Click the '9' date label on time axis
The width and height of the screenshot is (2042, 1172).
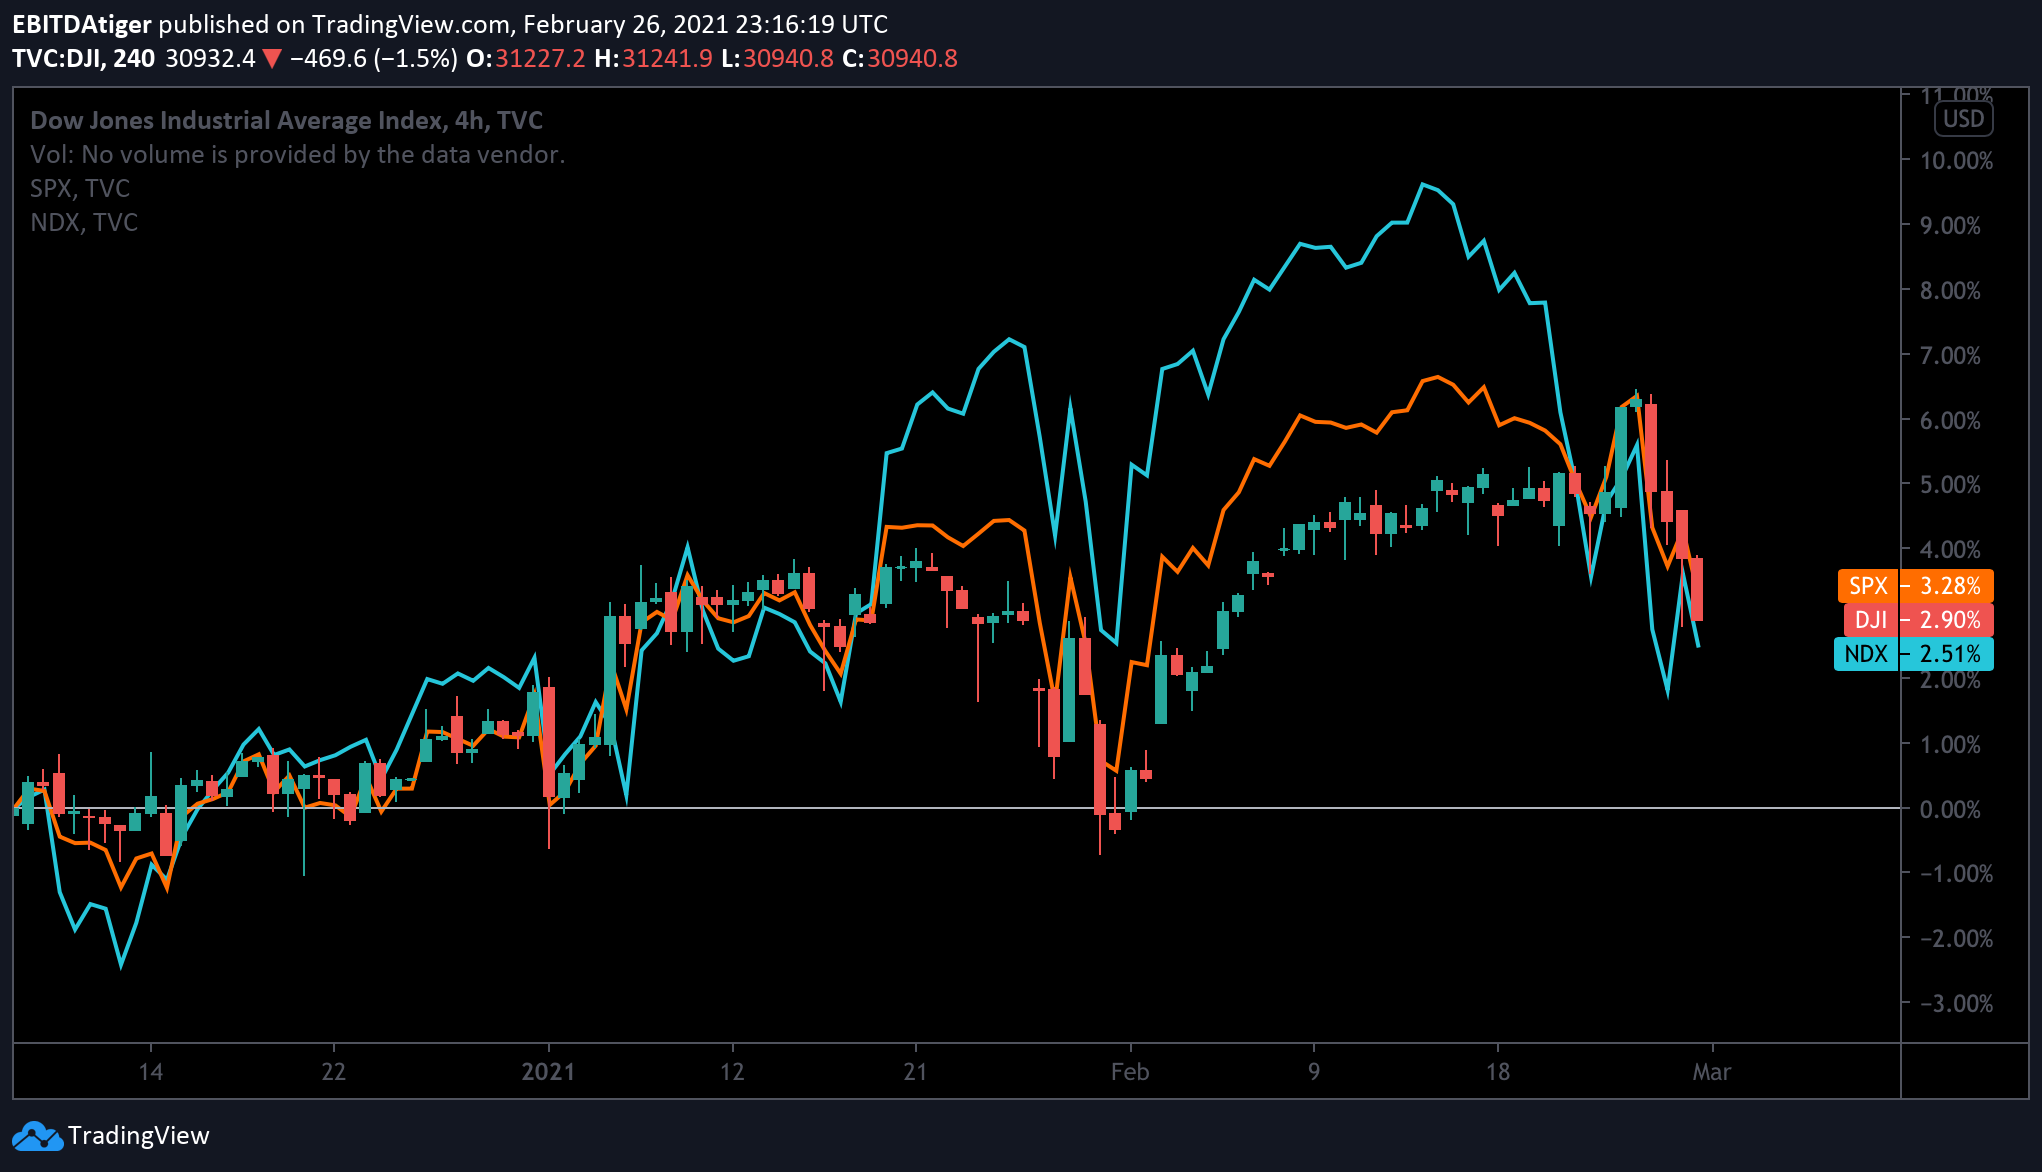point(1314,1072)
